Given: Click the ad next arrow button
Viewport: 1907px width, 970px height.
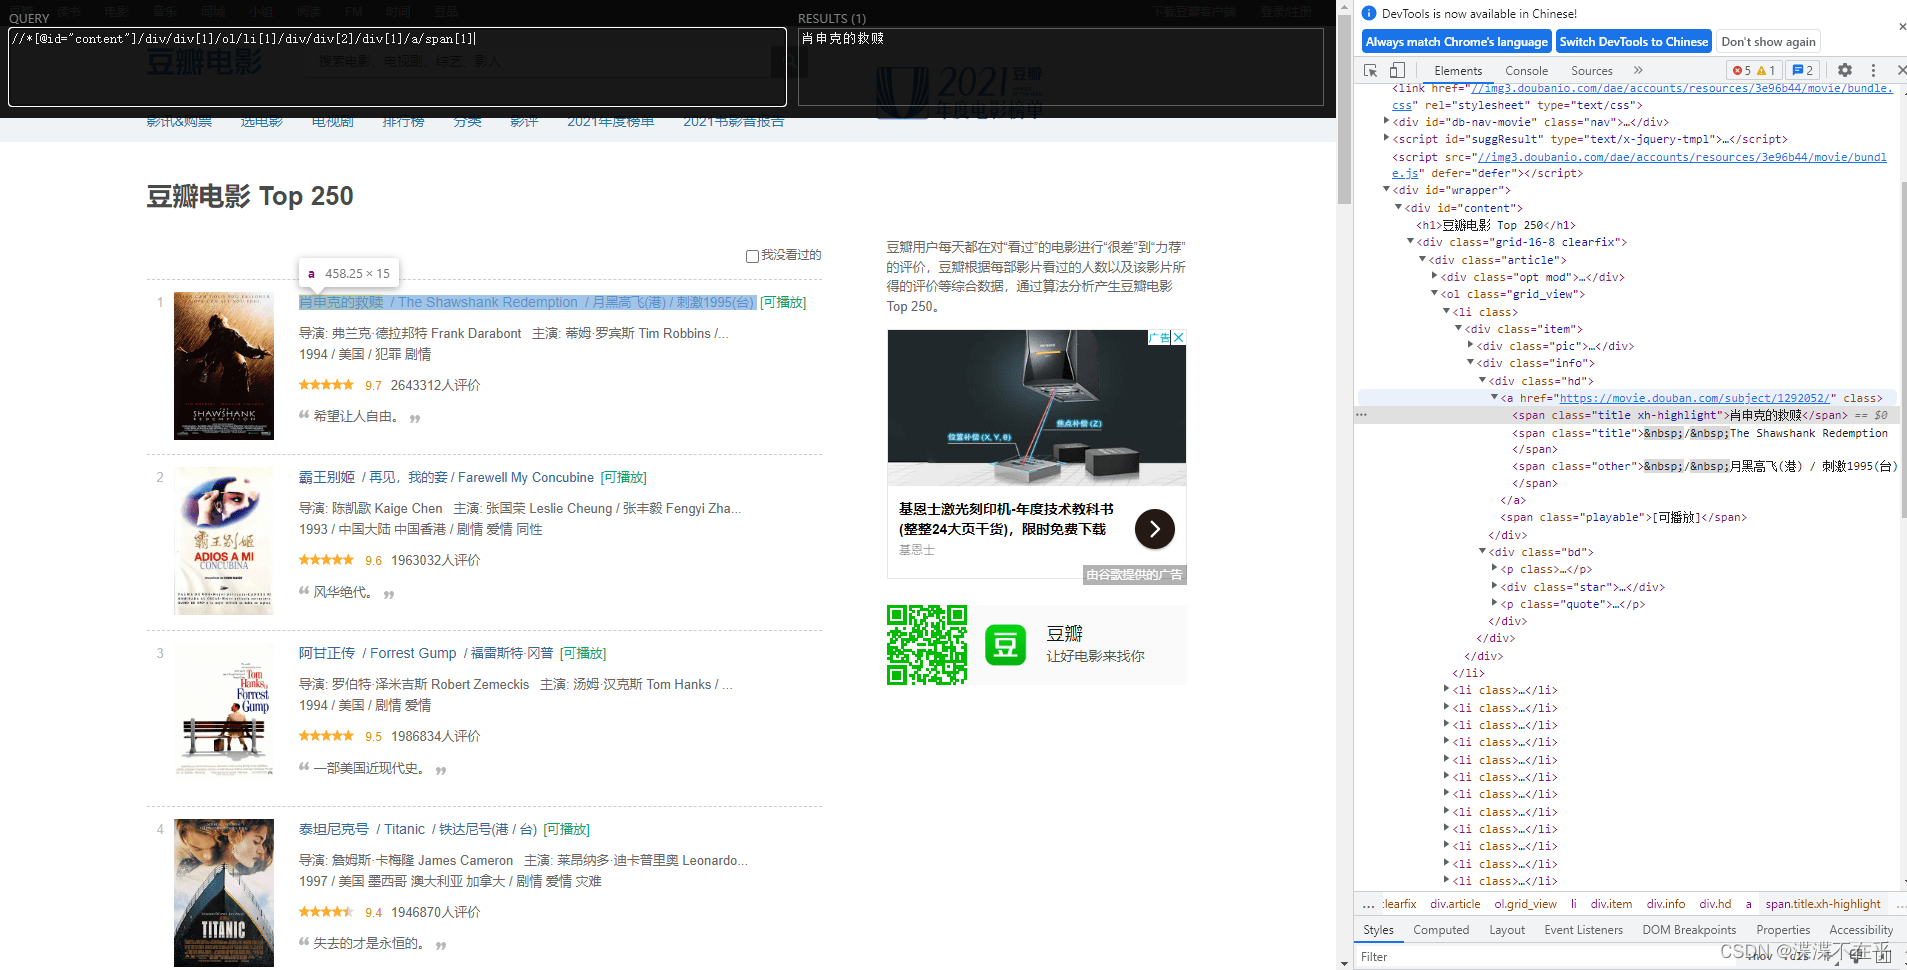Looking at the screenshot, I should [1155, 529].
